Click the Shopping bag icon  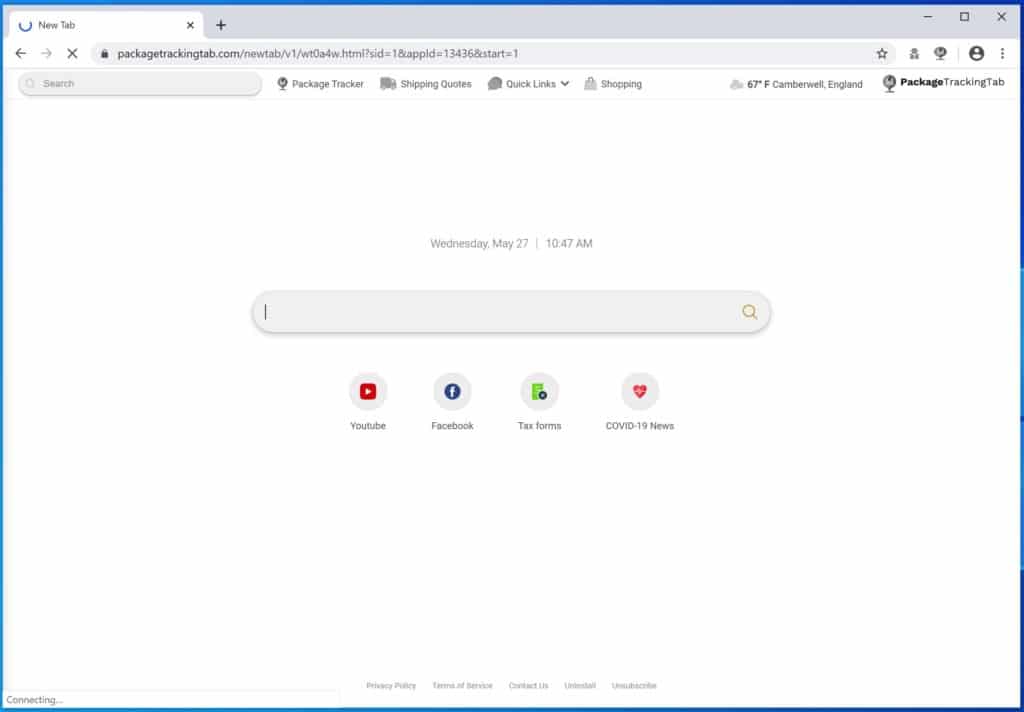(x=591, y=84)
